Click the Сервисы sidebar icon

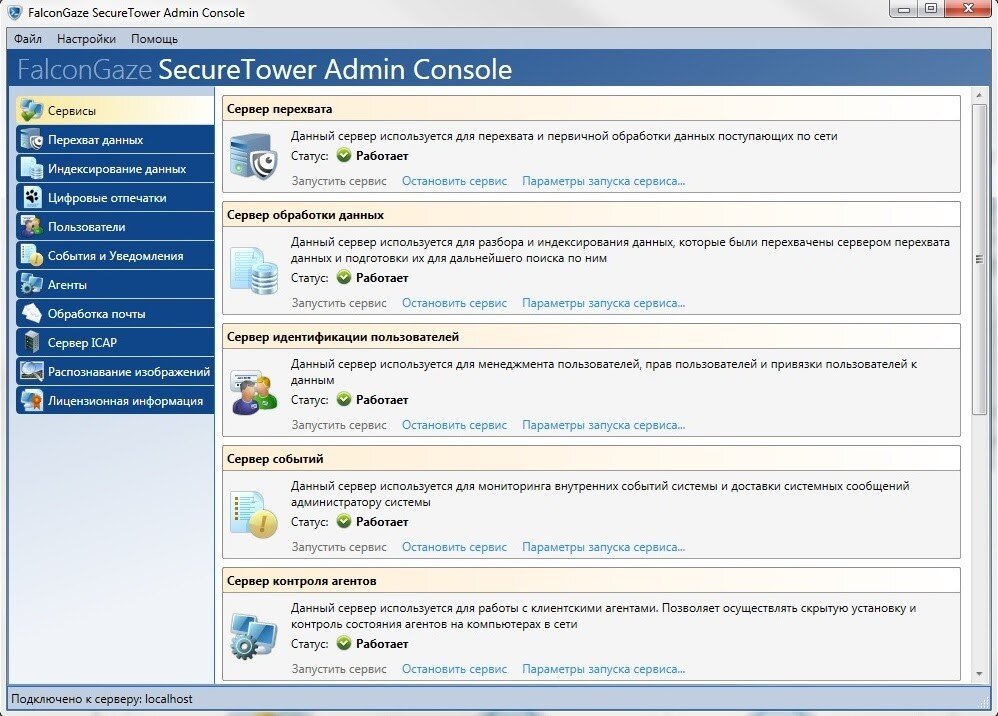(31, 110)
